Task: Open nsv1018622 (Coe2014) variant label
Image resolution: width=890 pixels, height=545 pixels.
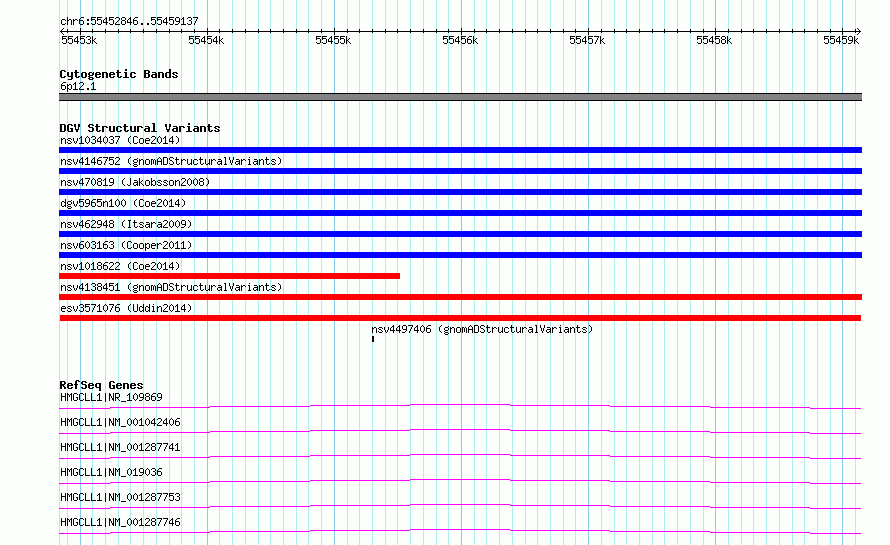Action: [x=120, y=266]
